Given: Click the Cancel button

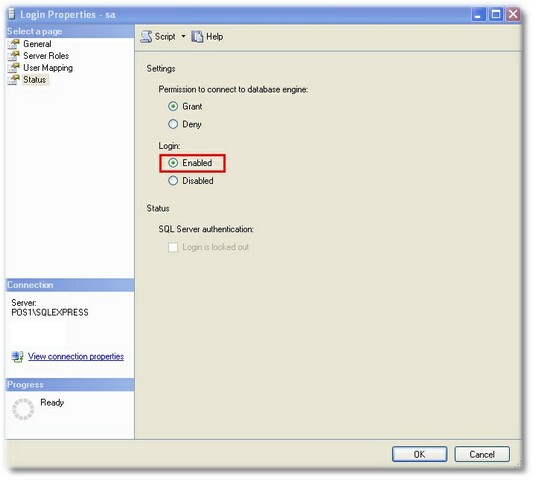Looking at the screenshot, I should point(482,454).
